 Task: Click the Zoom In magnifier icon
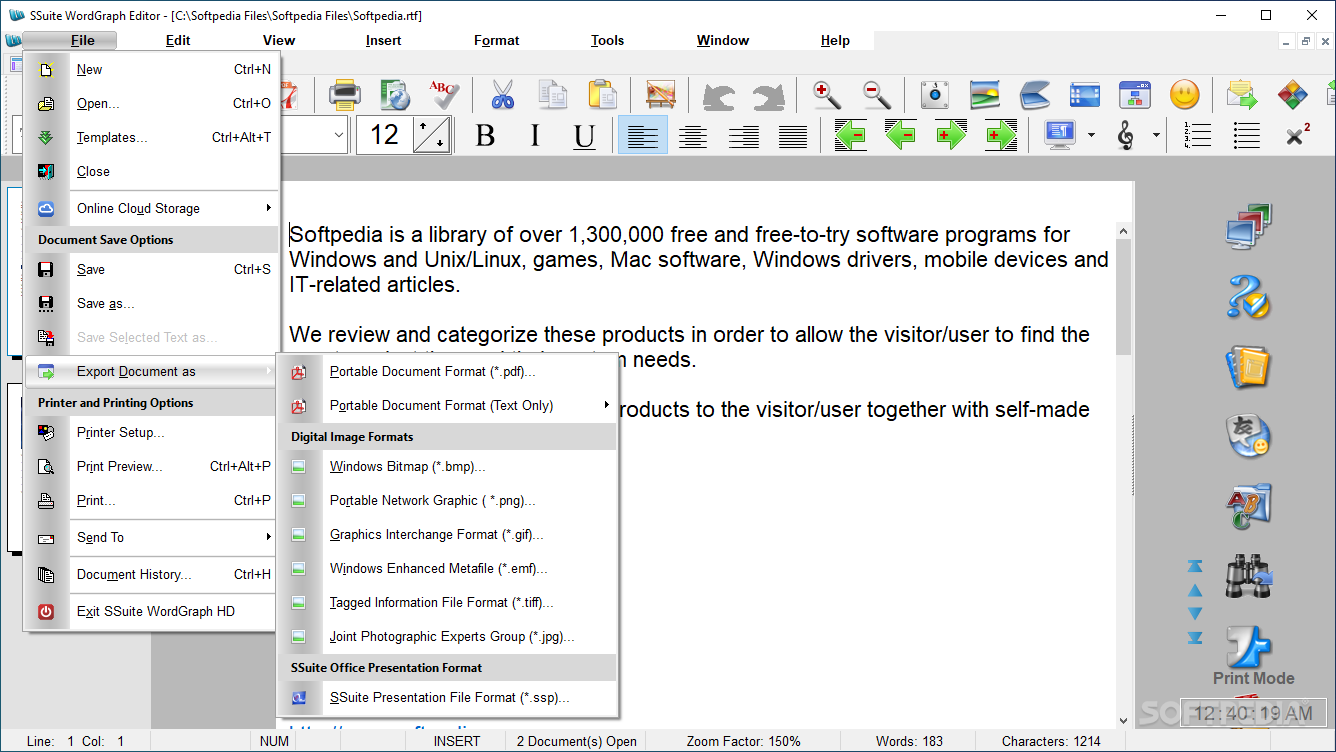pos(827,95)
